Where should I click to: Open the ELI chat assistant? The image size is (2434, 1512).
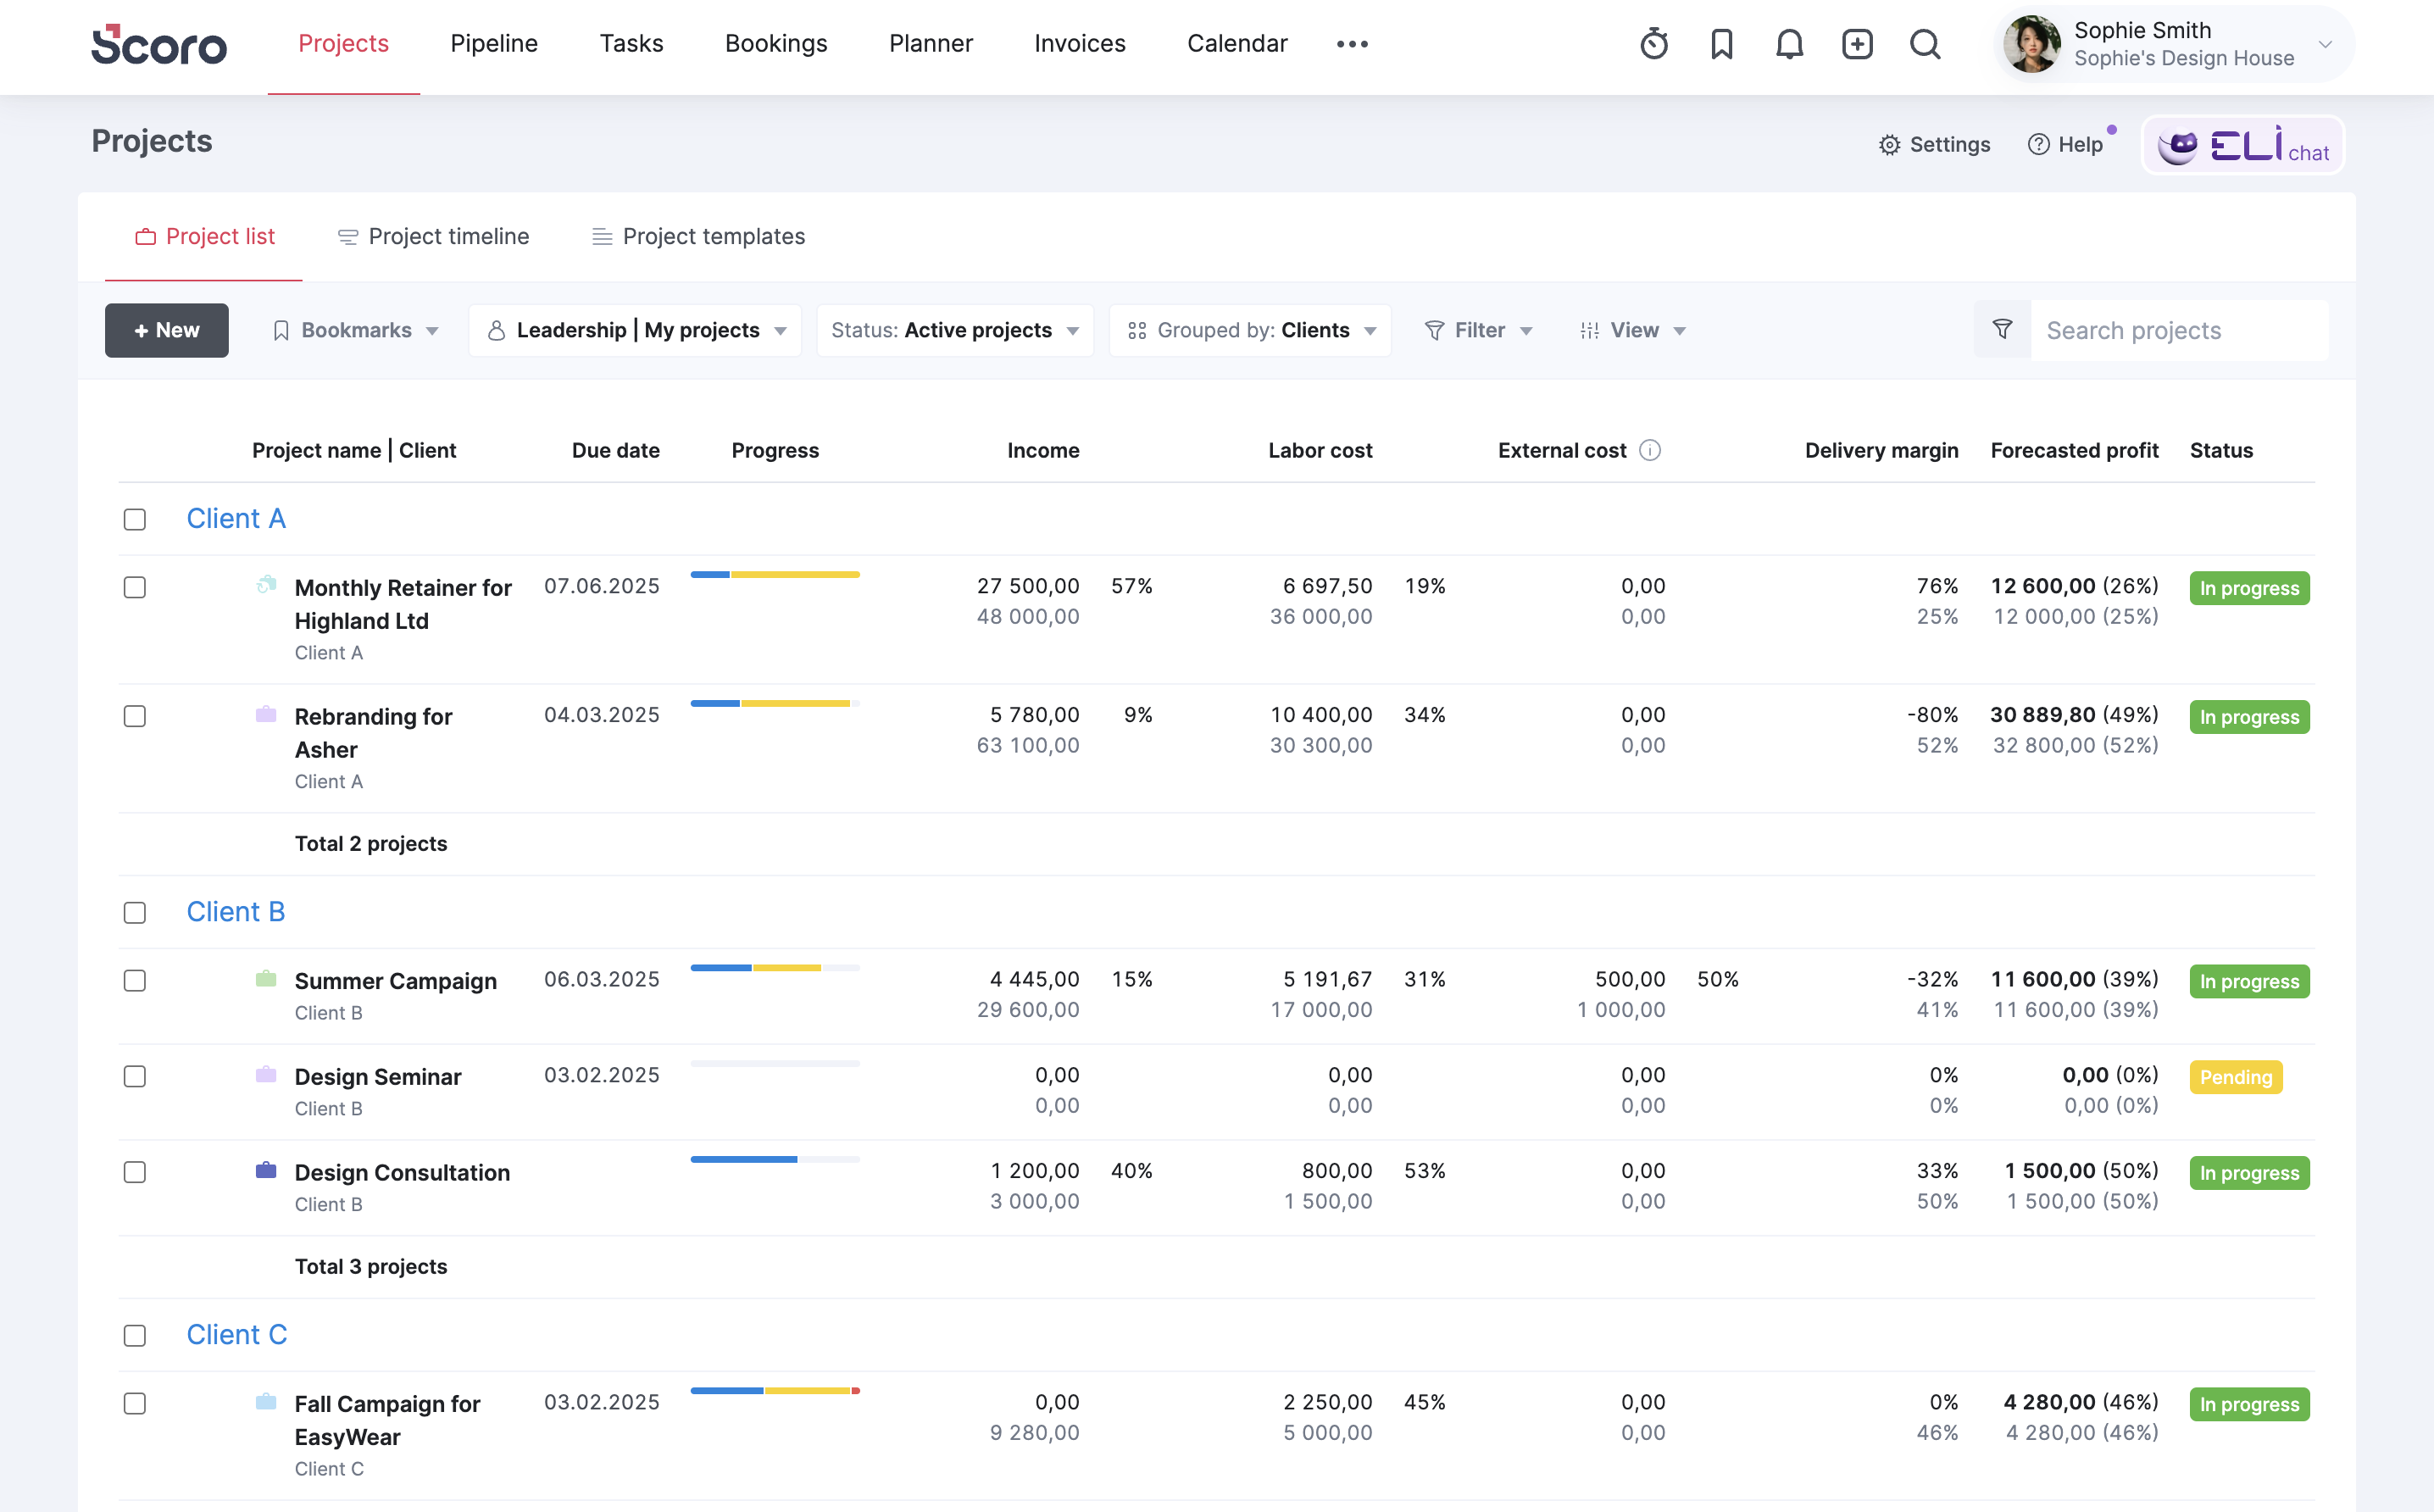2243,146
